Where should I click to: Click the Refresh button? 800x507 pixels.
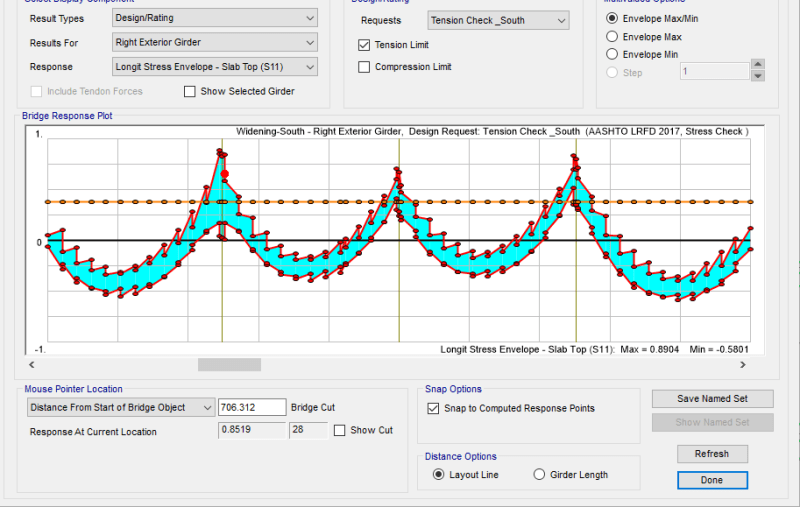712,453
